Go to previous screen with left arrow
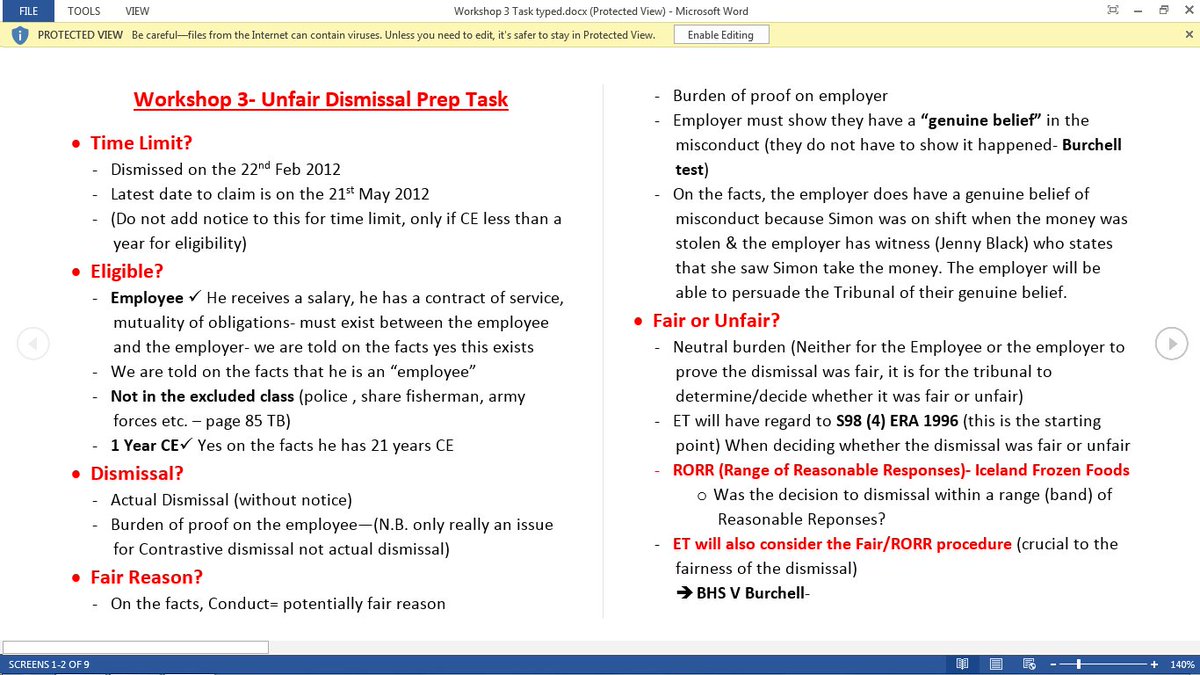Image resolution: width=1200 pixels, height=675 pixels. pos(32,343)
